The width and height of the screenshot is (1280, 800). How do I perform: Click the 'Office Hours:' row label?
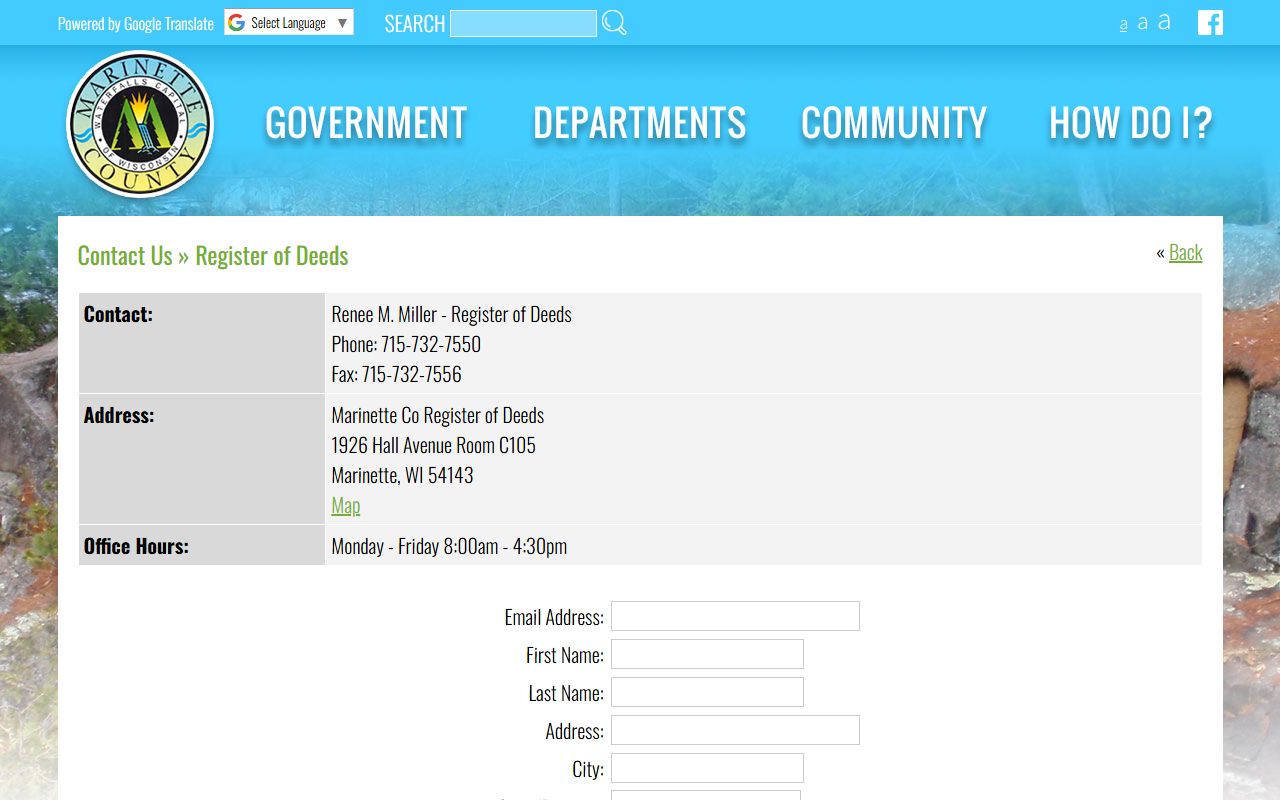click(x=136, y=546)
